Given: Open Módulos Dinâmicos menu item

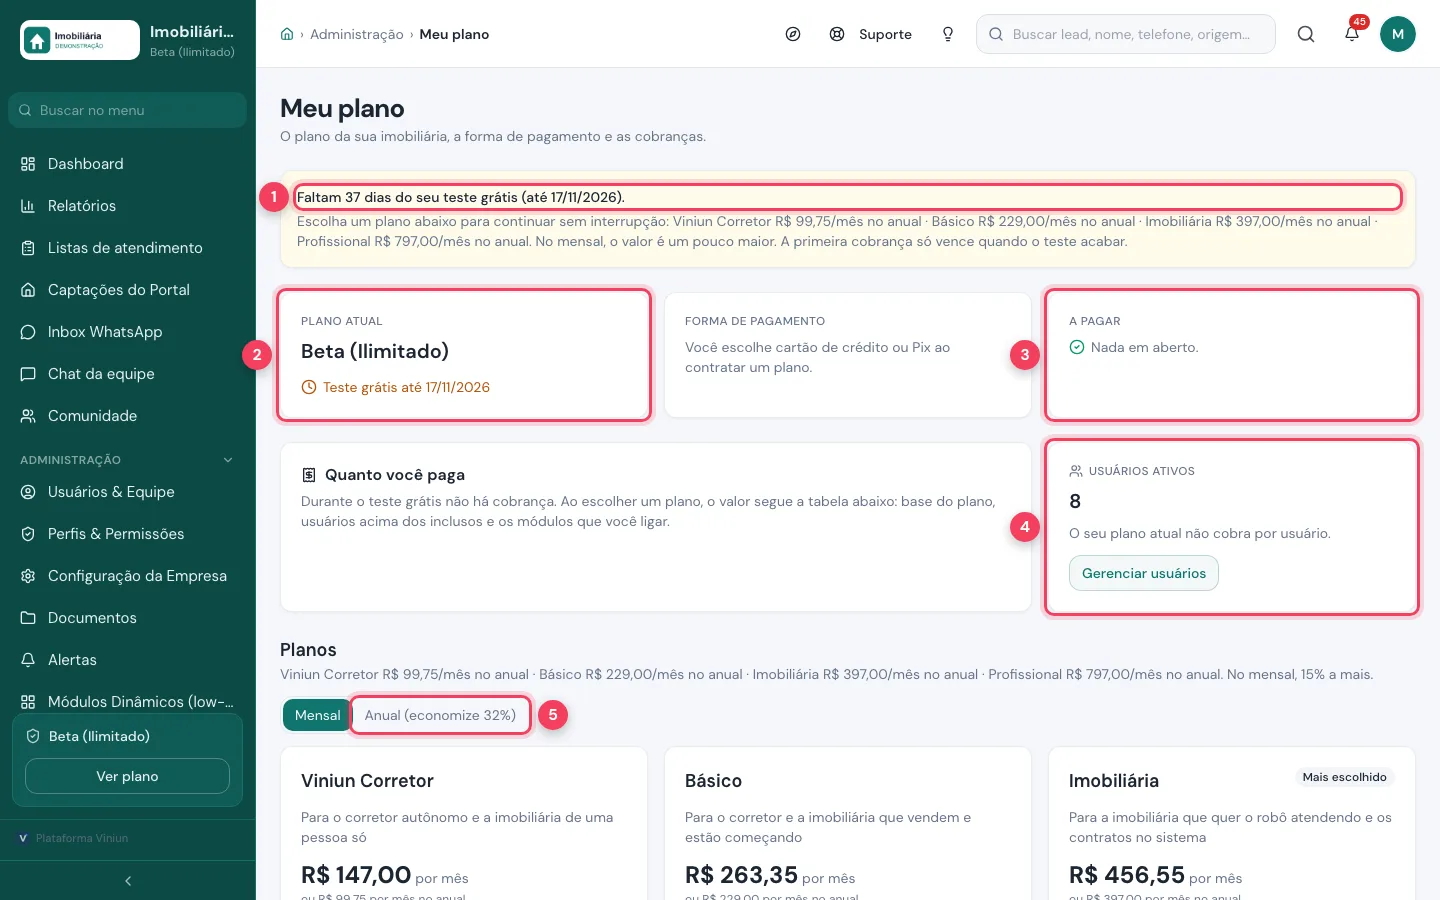Looking at the screenshot, I should click(128, 702).
